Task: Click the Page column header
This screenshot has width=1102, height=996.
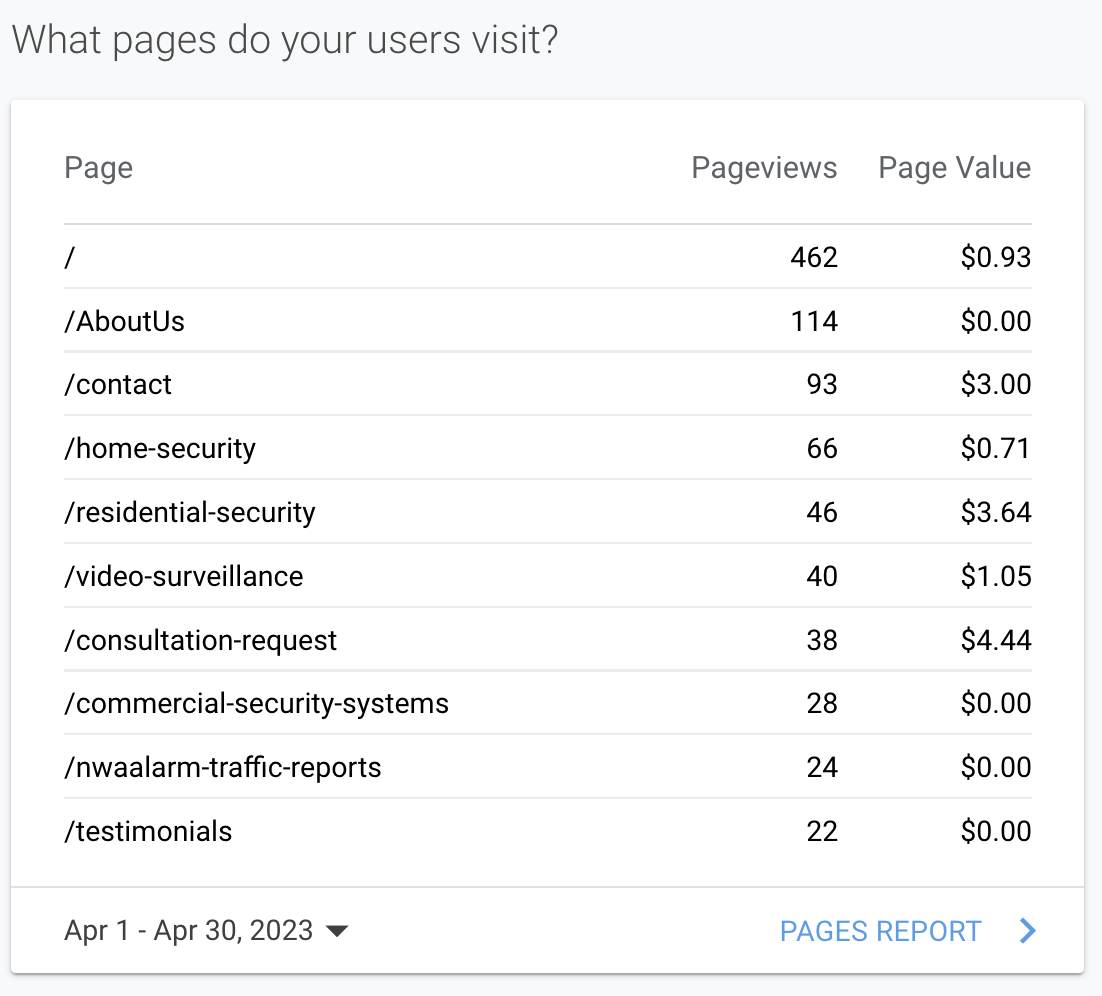Action: (98, 167)
